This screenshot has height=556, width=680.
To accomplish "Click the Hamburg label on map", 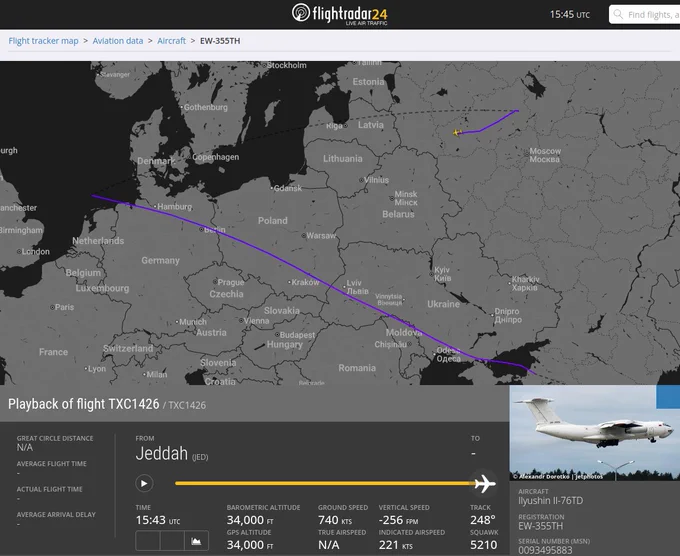I will pyautogui.click(x=174, y=206).
